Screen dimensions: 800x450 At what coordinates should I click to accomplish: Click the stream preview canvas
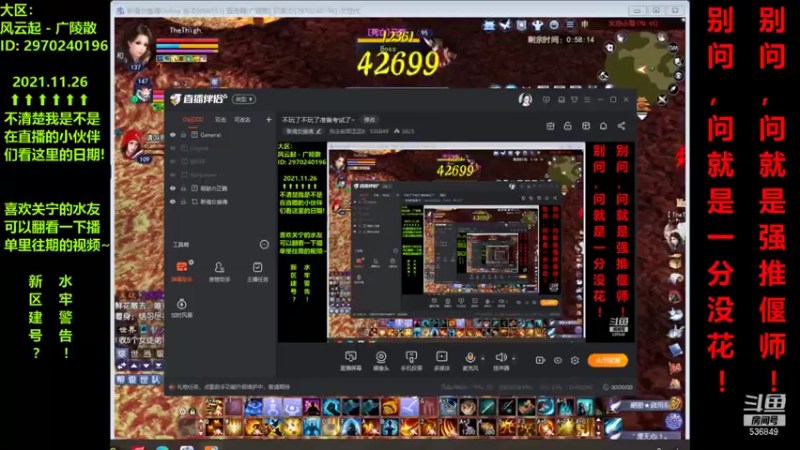click(456, 242)
